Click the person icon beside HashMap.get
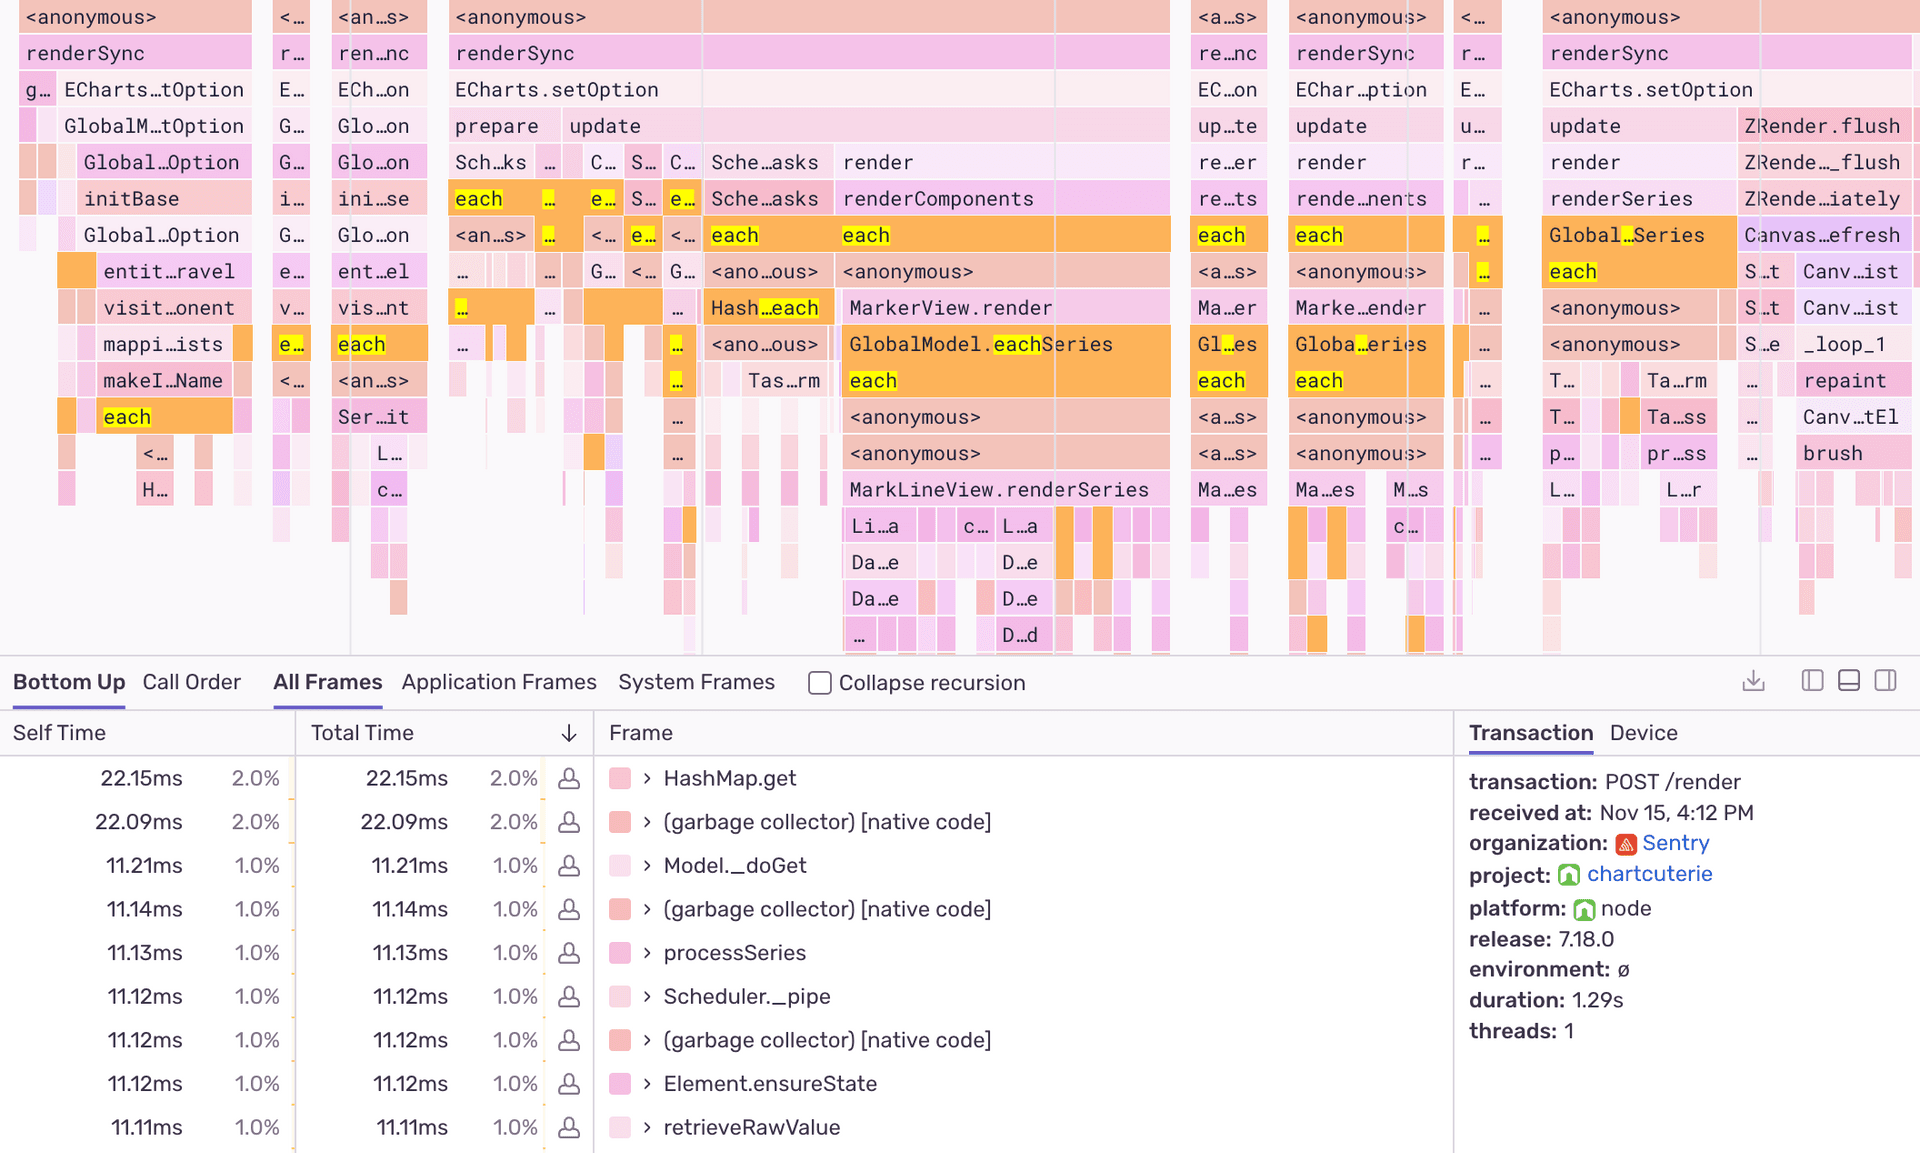 (568, 778)
